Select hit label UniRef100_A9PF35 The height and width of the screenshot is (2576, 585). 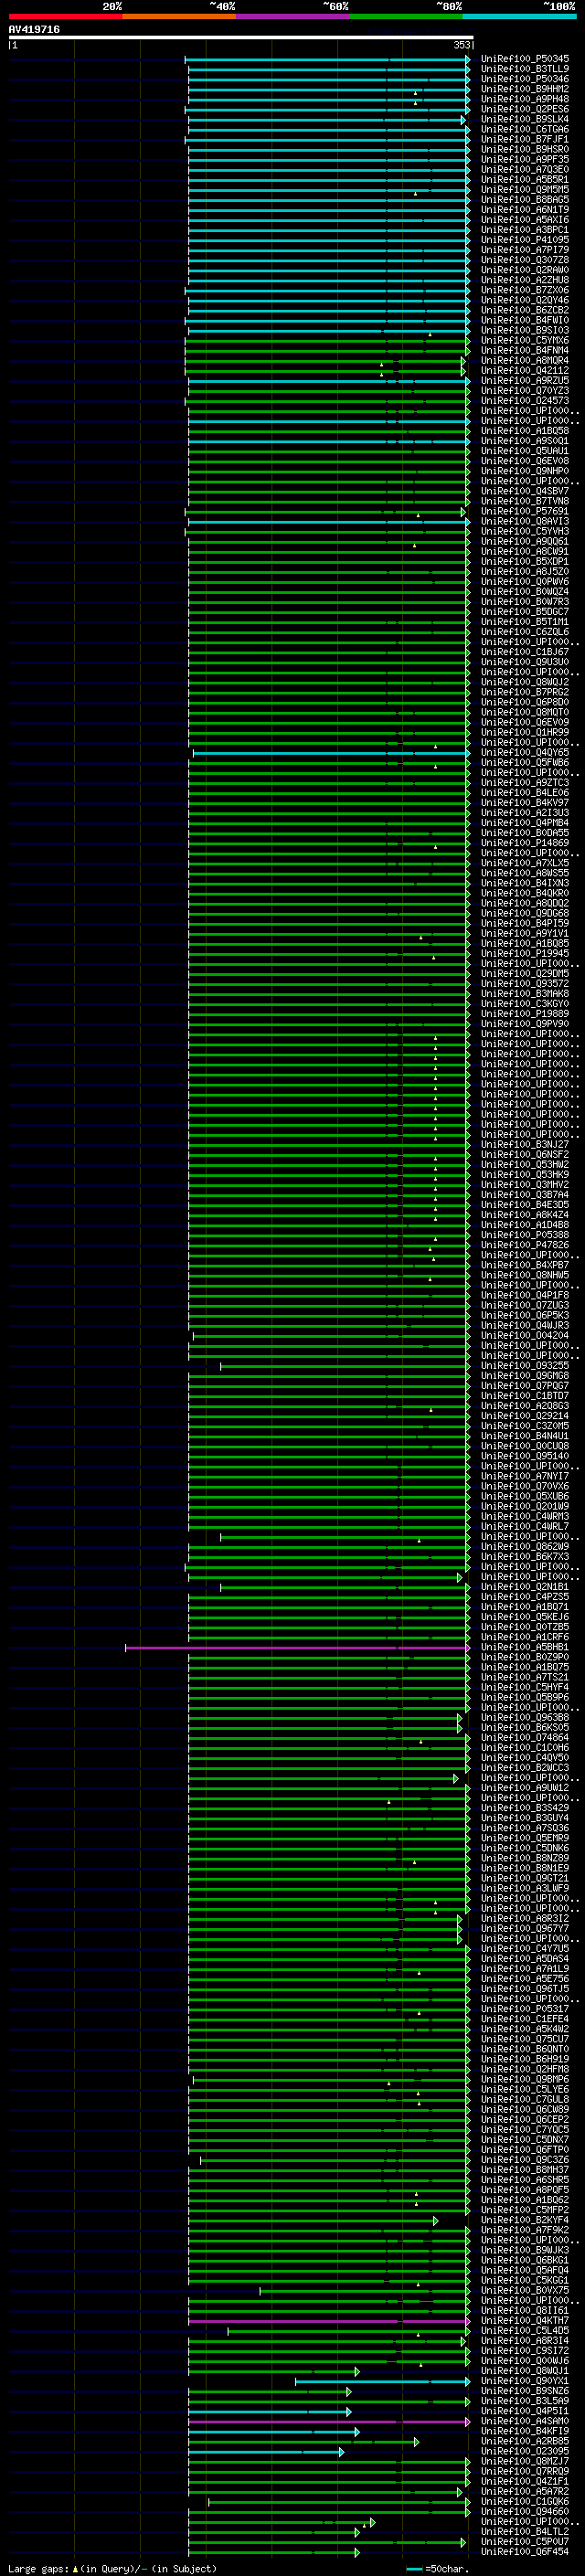pos(525,159)
